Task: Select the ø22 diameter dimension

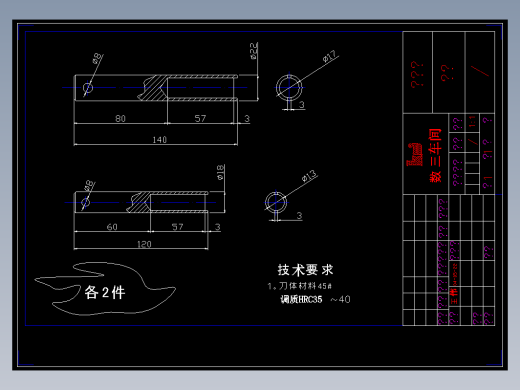Action: point(254,51)
